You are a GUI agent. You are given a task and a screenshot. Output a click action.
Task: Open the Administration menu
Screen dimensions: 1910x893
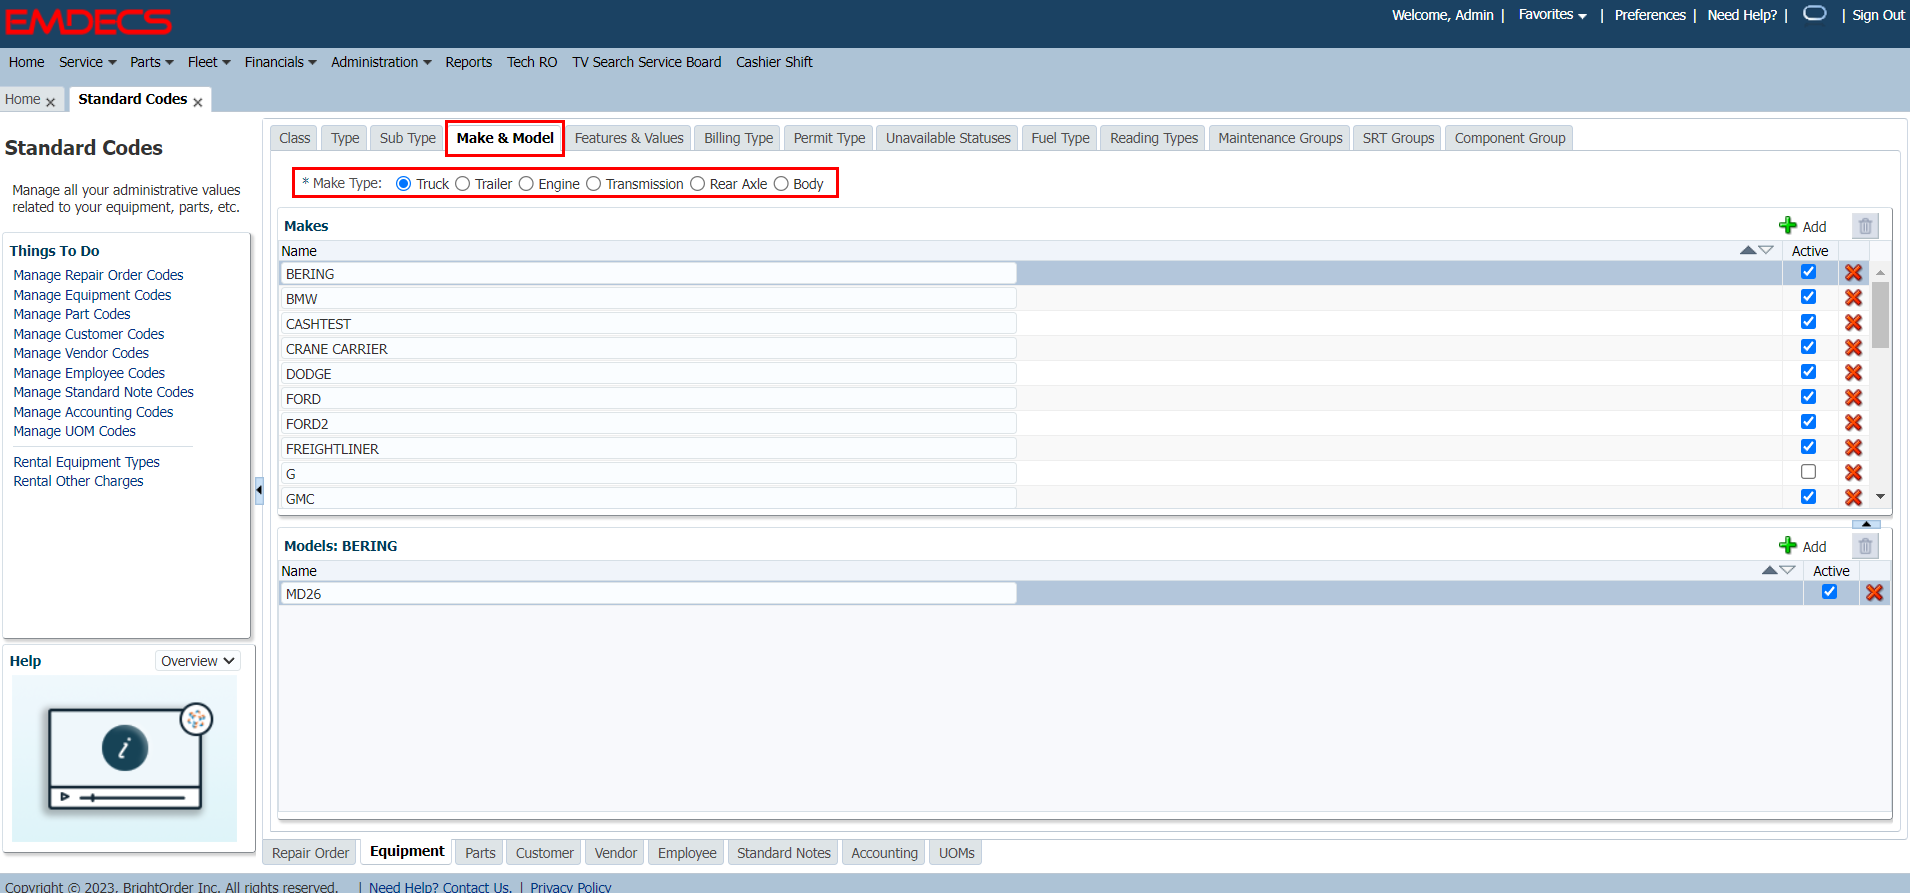coord(381,62)
